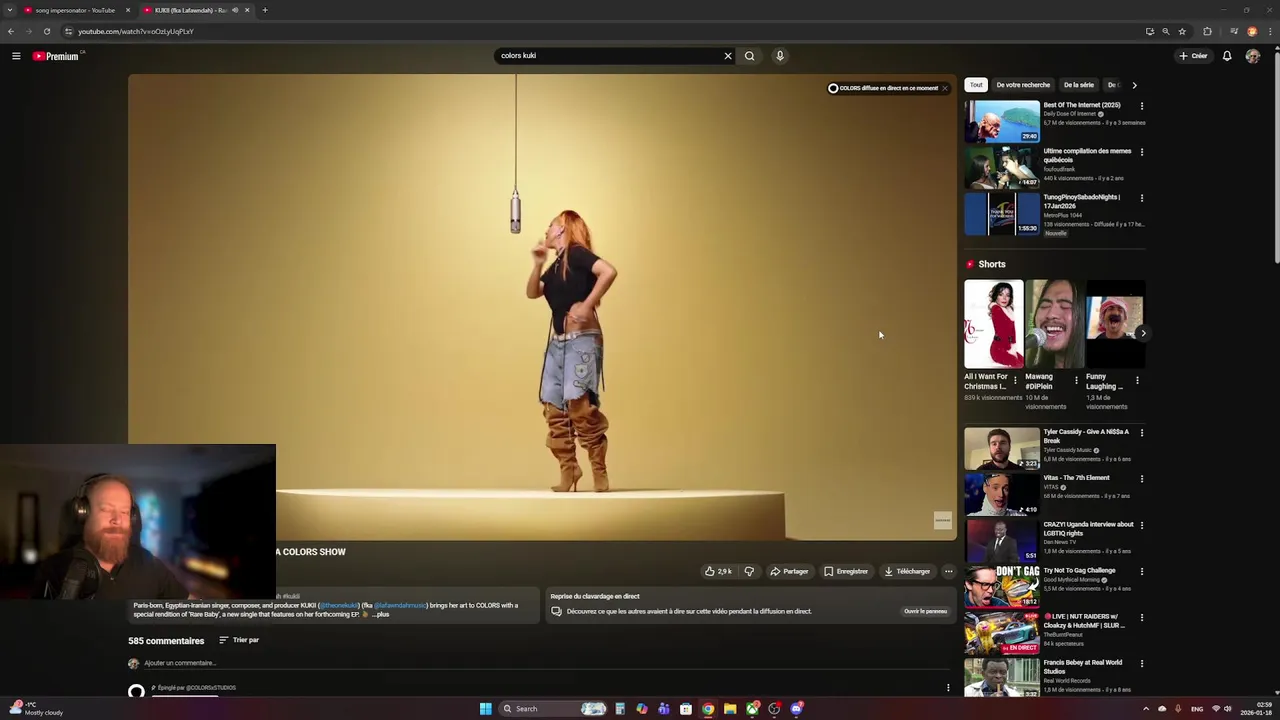Like the video with the thumbs-up button

click(719, 571)
